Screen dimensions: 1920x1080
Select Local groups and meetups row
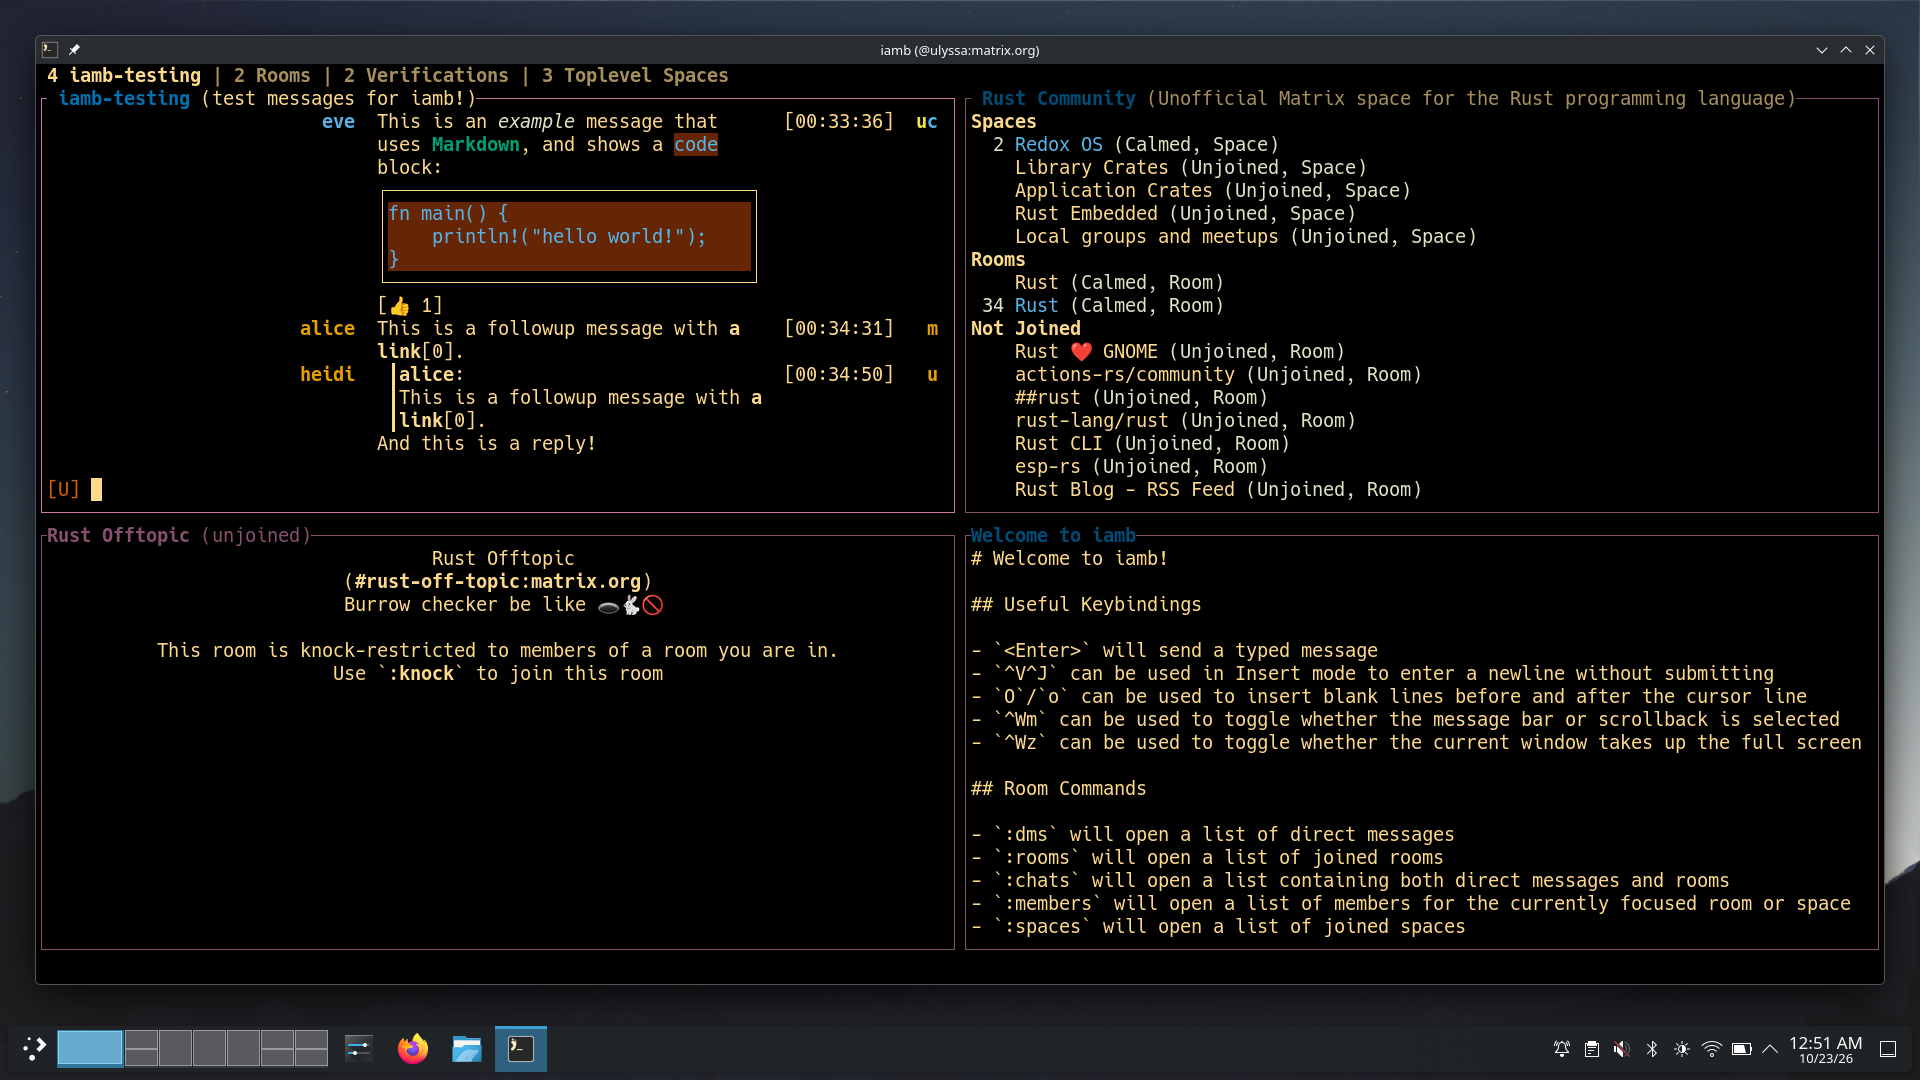point(1246,236)
